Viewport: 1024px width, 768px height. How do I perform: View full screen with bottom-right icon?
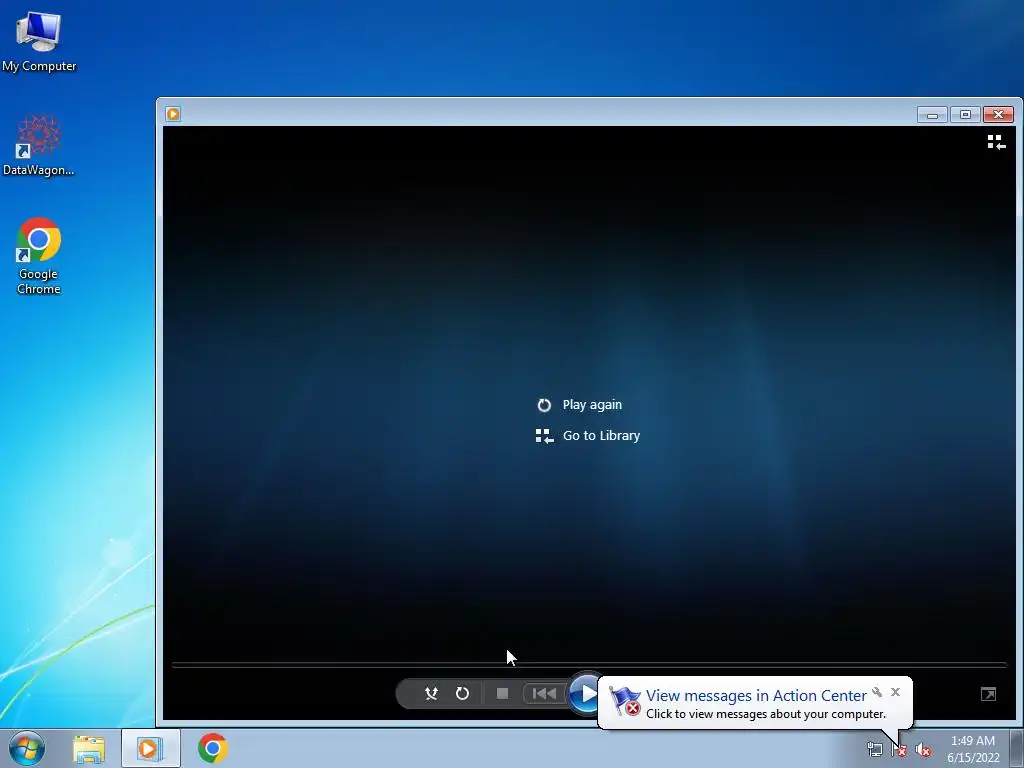pyautogui.click(x=988, y=694)
